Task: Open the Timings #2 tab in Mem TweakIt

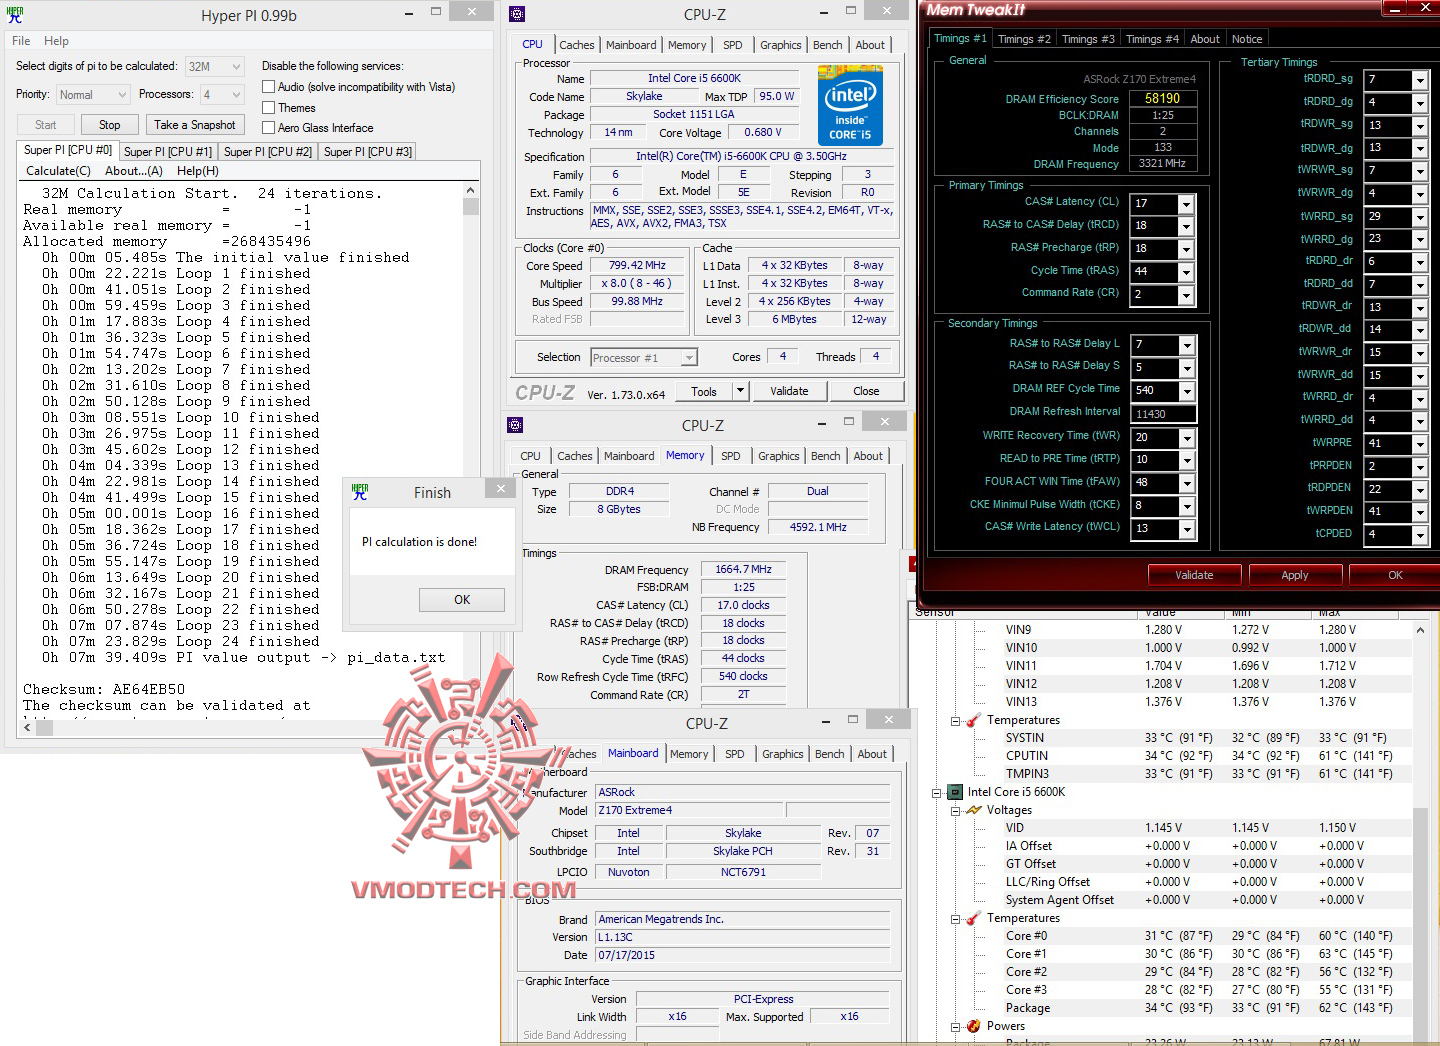Action: [x=1024, y=39]
